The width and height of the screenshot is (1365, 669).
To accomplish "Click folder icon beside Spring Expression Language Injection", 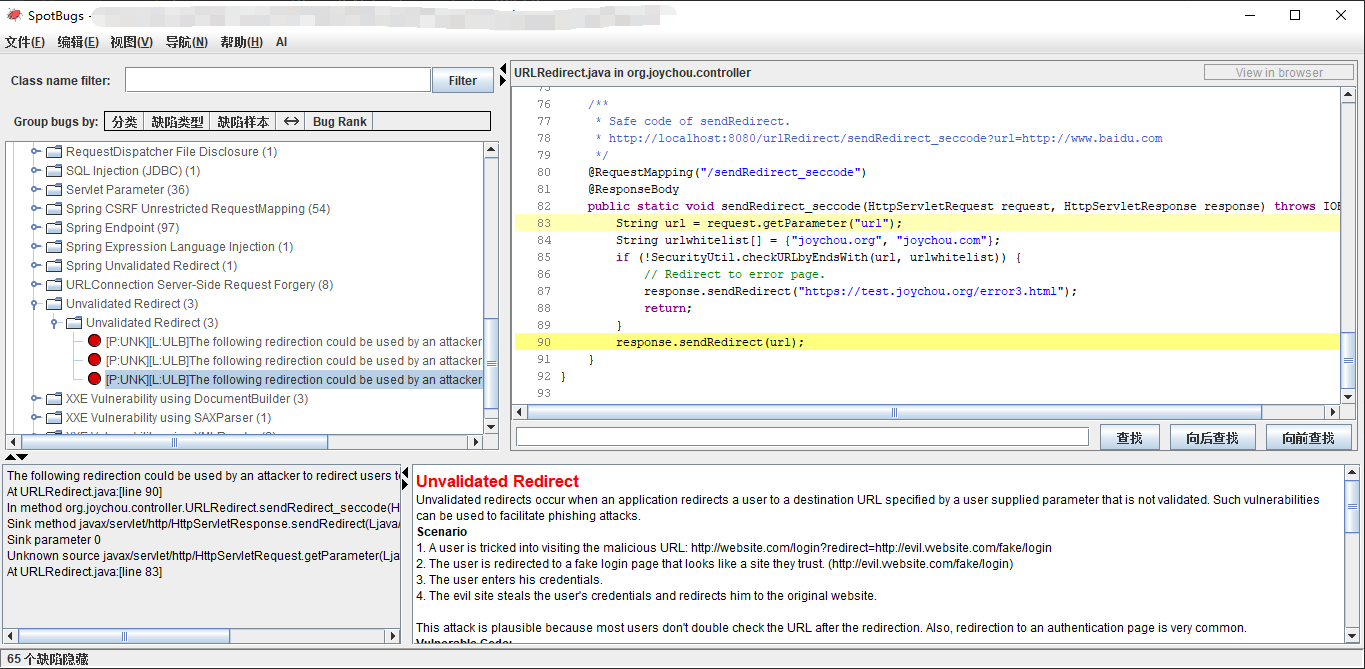I will (54, 247).
